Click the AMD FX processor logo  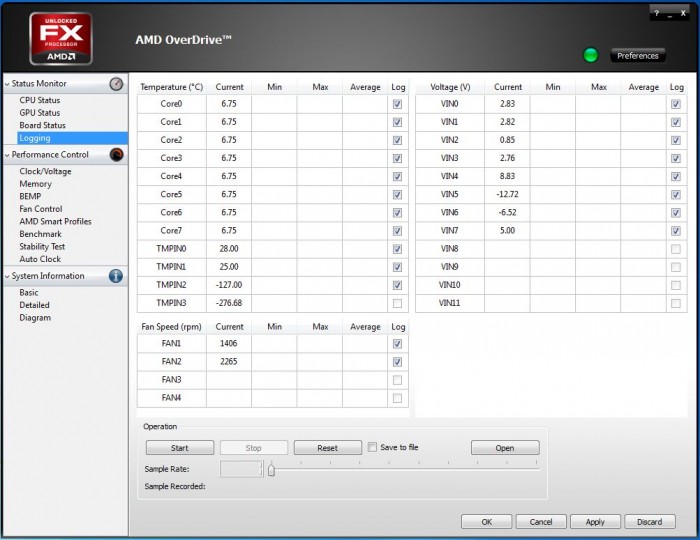click(61, 39)
